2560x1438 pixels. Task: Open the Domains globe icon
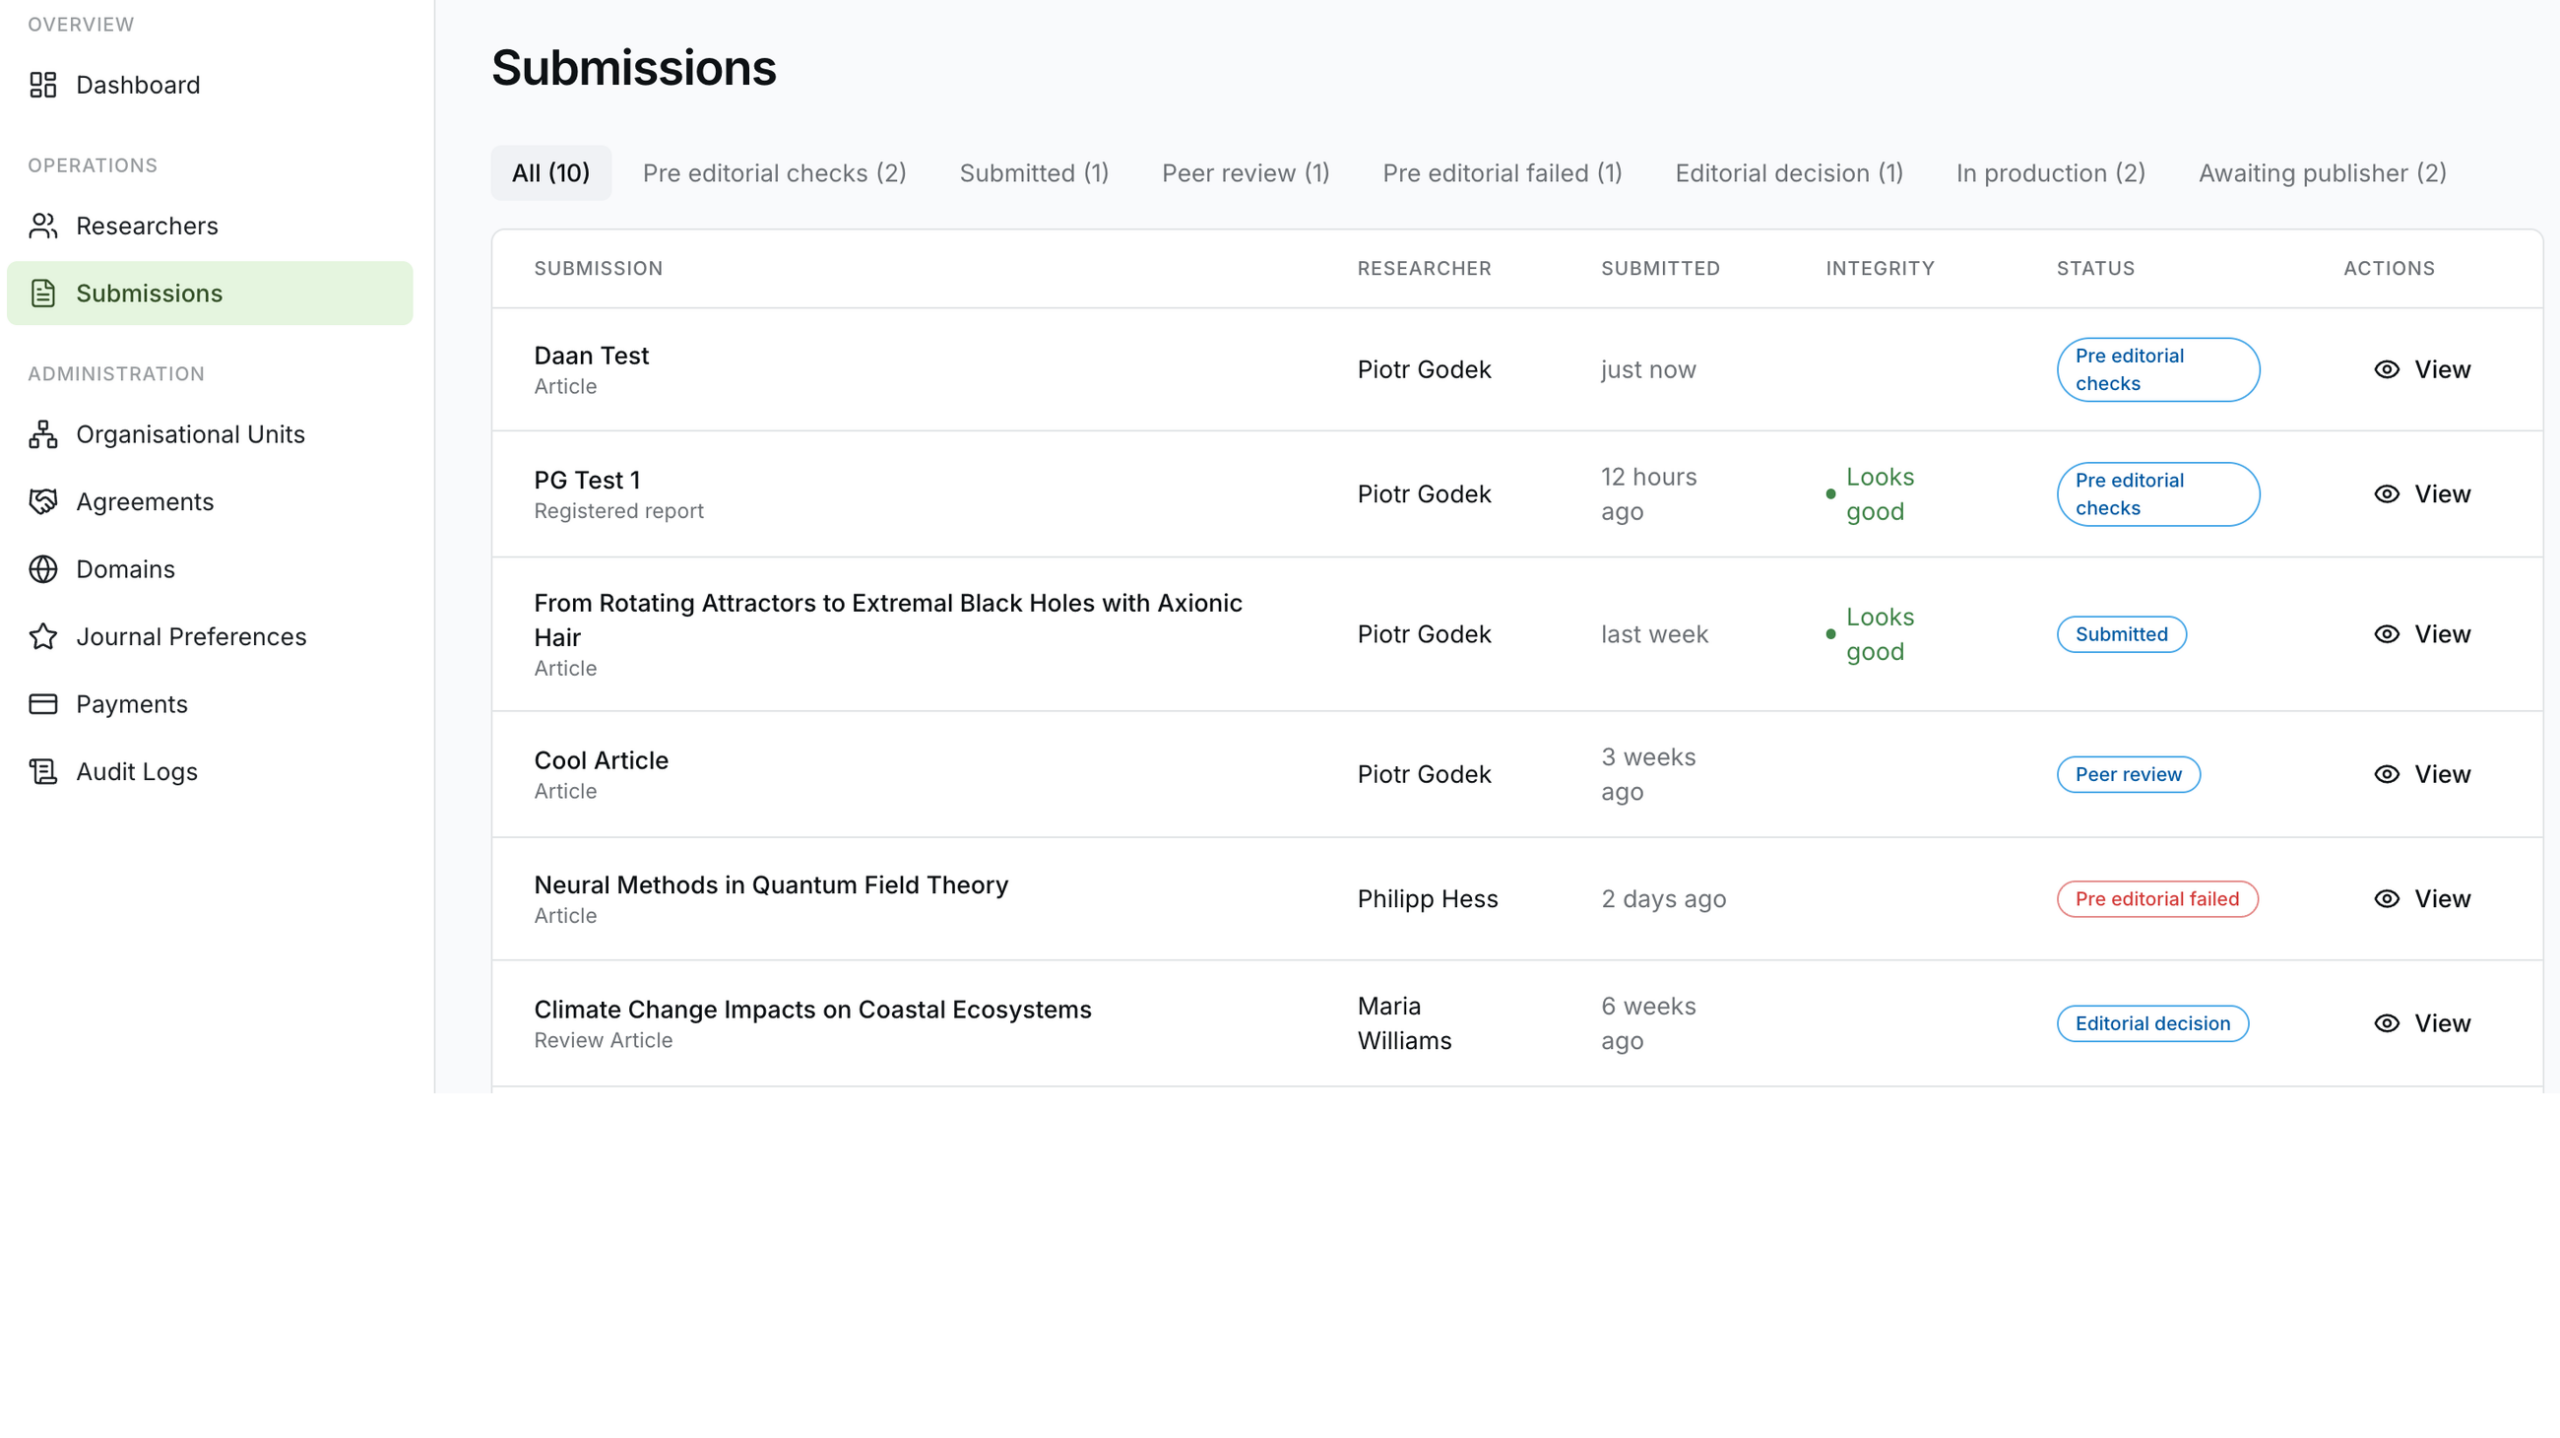coord(43,569)
